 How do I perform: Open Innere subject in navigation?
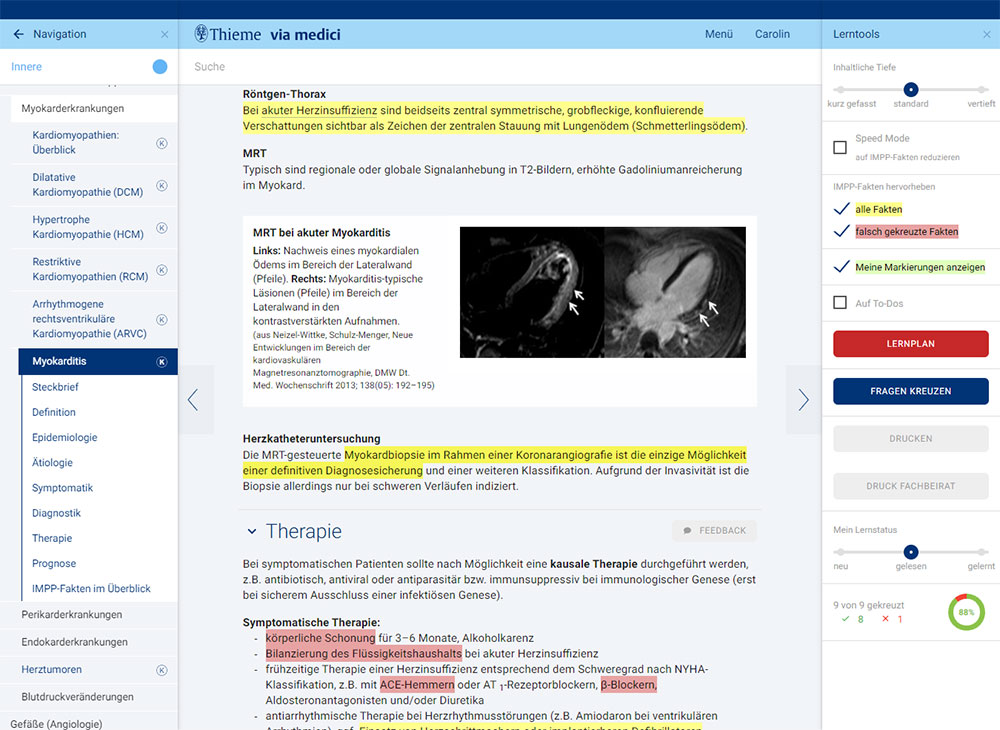pos(26,66)
